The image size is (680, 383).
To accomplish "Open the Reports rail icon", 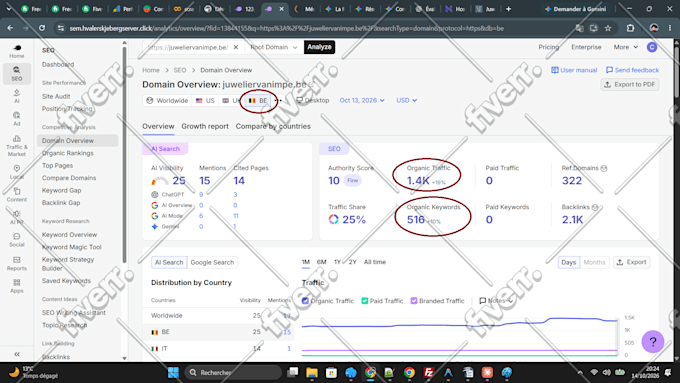I will click(16, 263).
